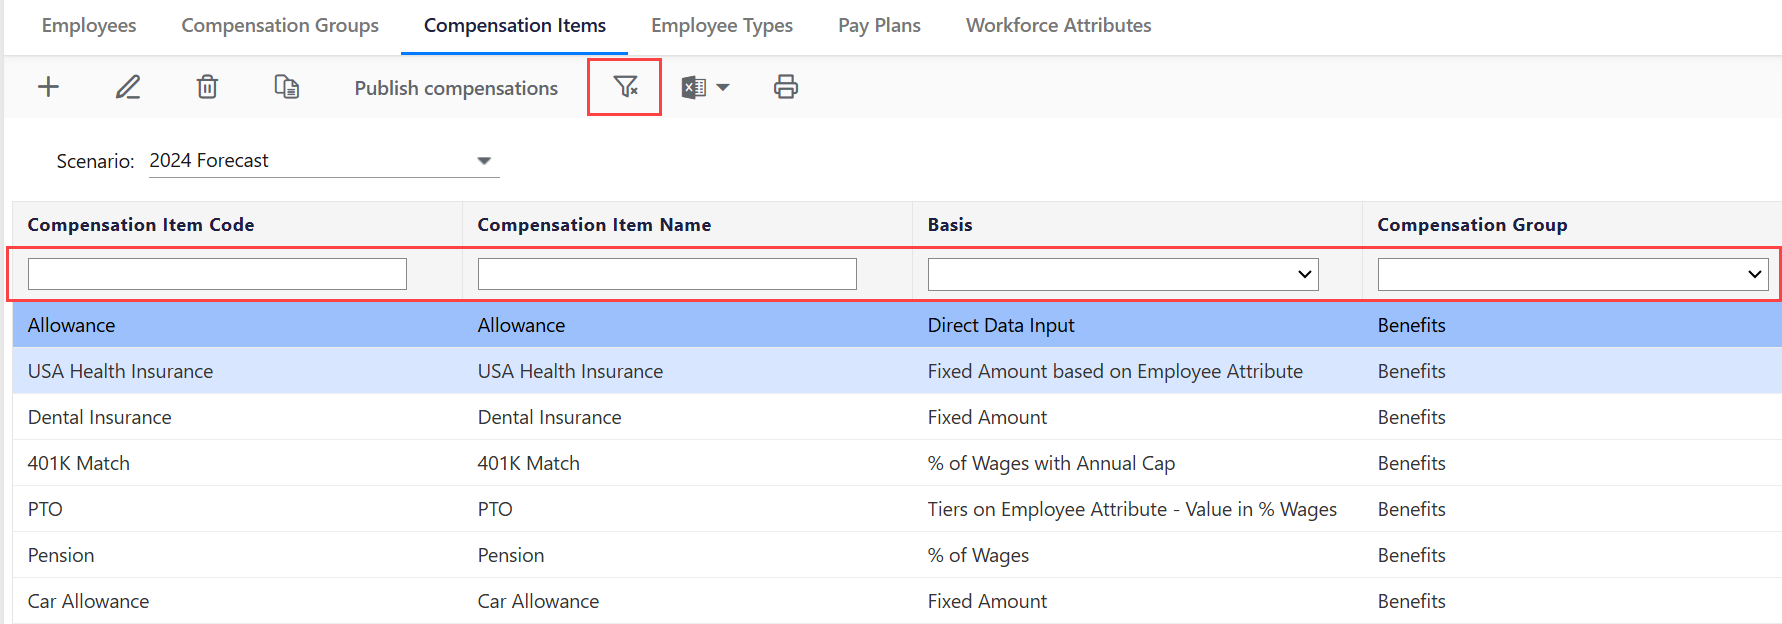The height and width of the screenshot is (624, 1782).
Task: Click Publish compensations button
Action: 456,88
